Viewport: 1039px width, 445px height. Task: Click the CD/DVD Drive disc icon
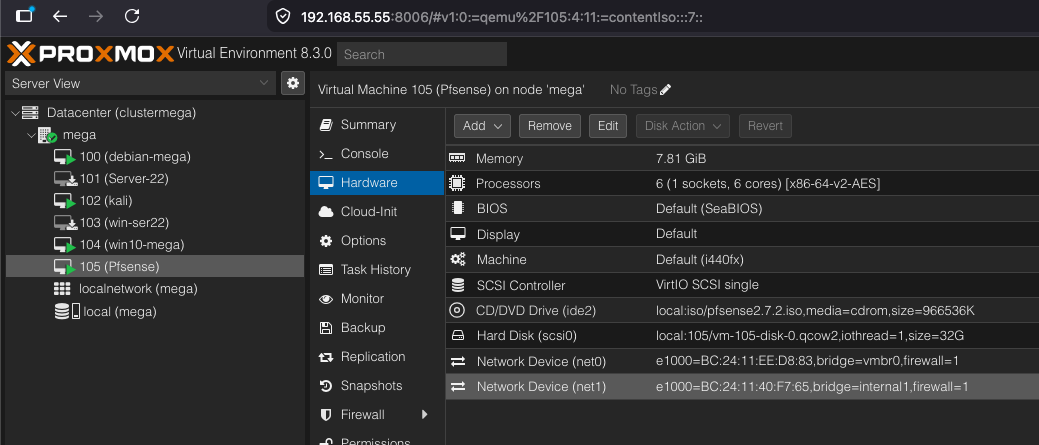pyautogui.click(x=457, y=311)
